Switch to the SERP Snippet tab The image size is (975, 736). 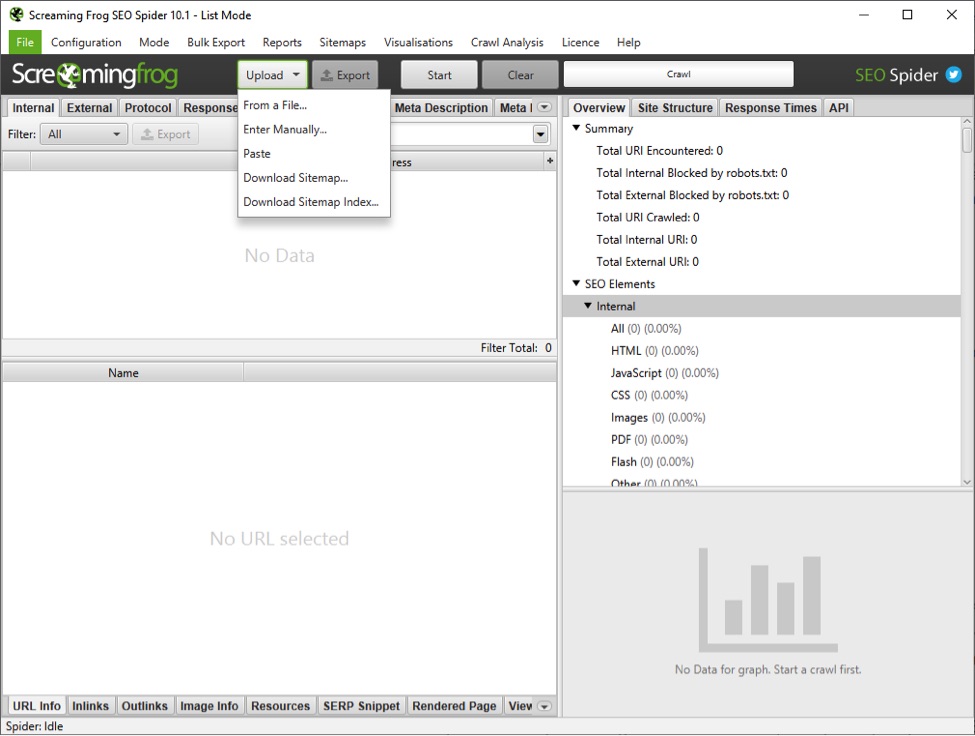pos(361,706)
